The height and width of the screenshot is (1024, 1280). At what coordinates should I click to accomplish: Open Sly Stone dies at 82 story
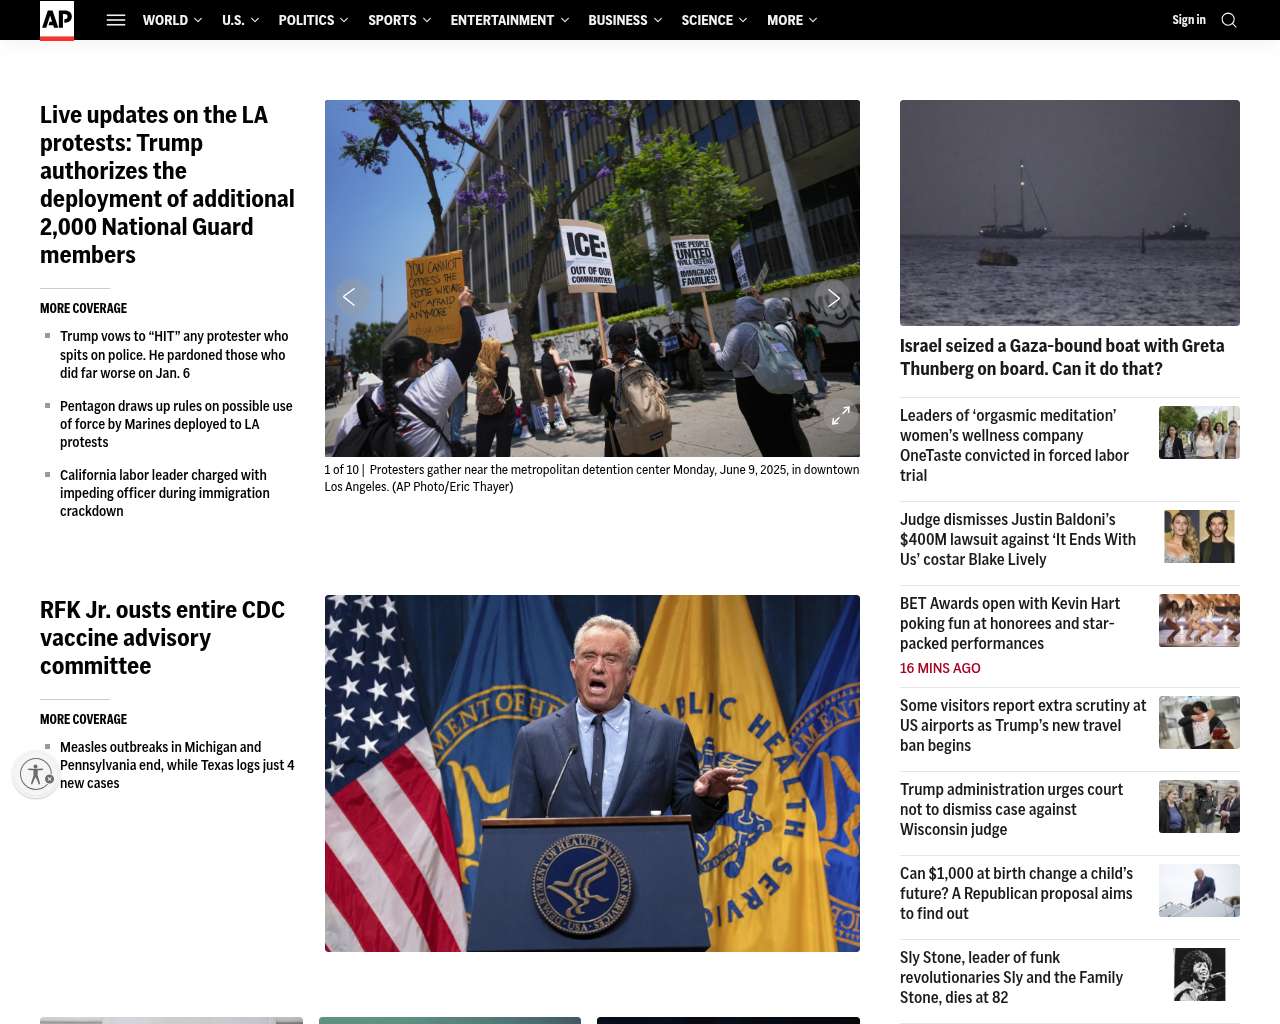pos(1011,977)
